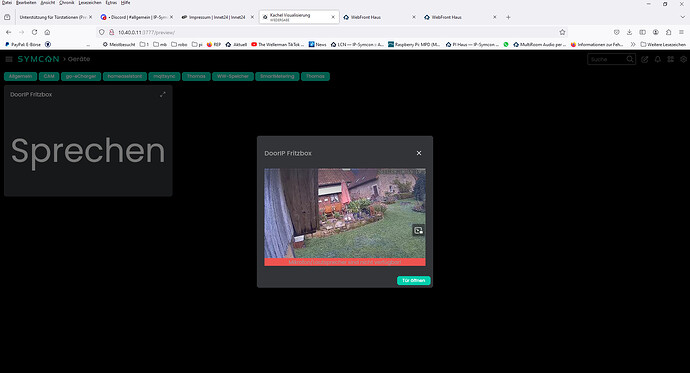Select the CAM category chip
This screenshot has width=690, height=373.
pyautogui.click(x=49, y=76)
